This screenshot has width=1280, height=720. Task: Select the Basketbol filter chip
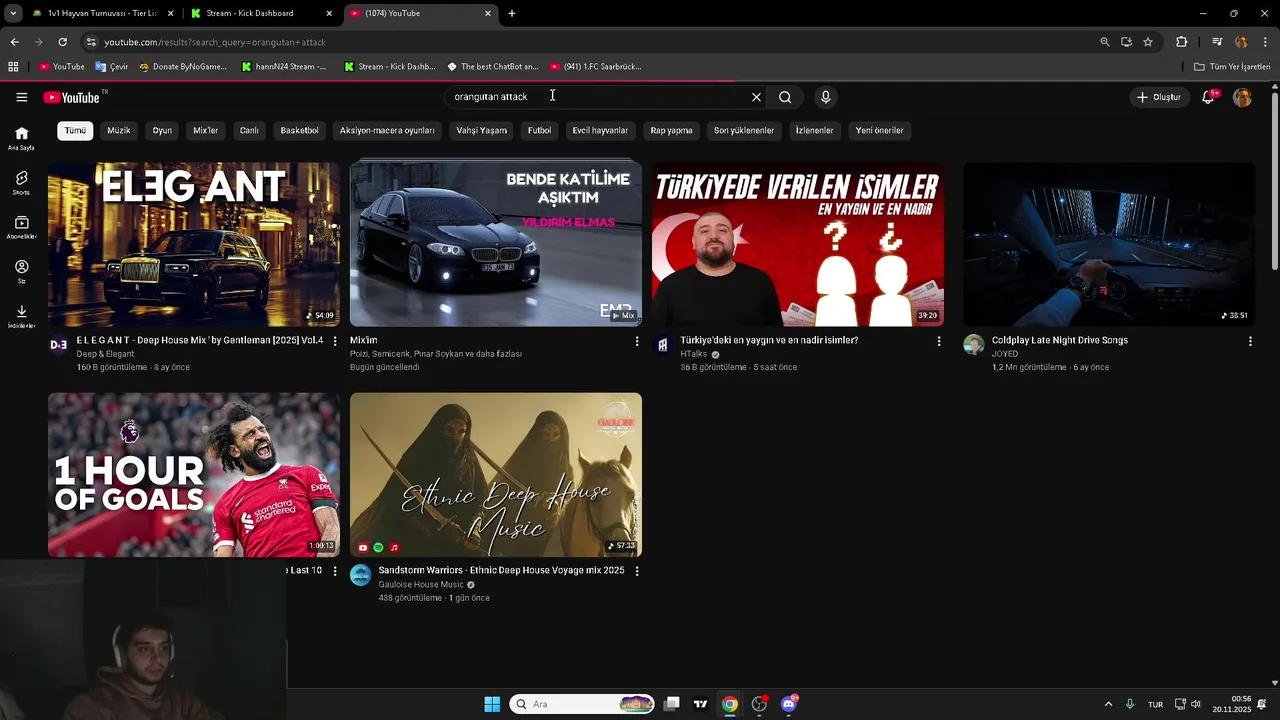click(299, 130)
